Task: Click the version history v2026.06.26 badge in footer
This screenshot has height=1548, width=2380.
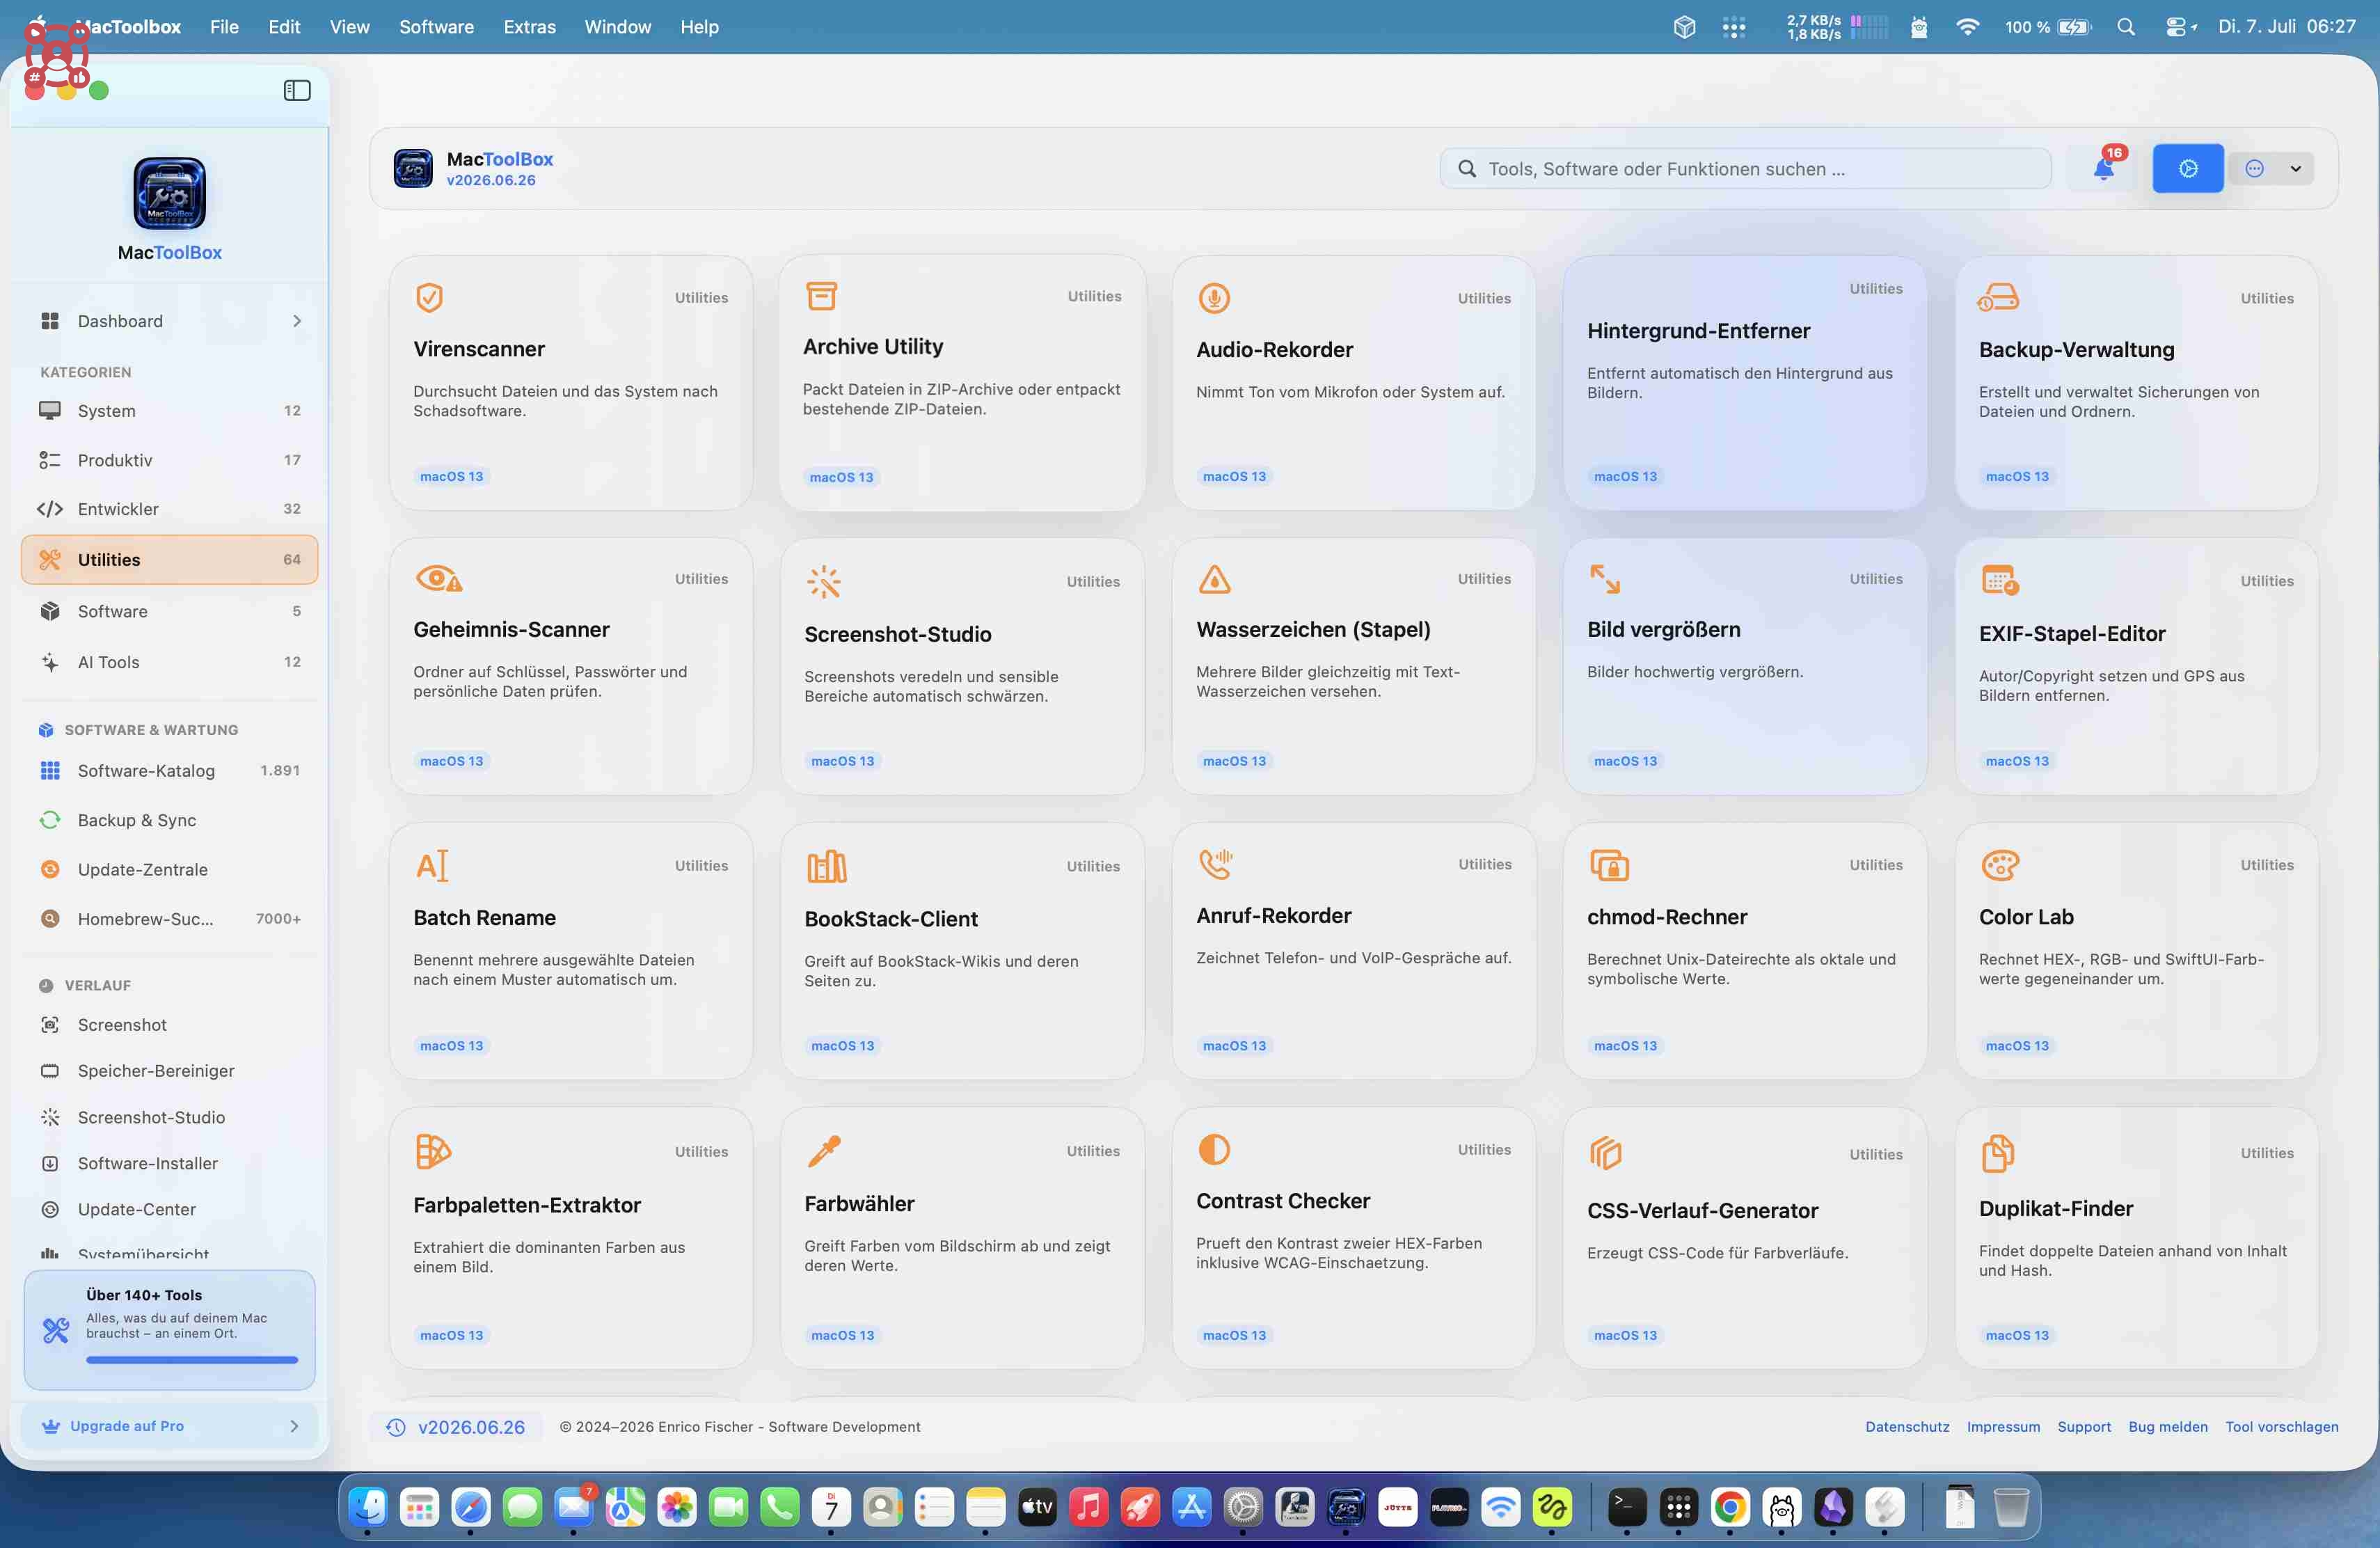Action: point(457,1427)
